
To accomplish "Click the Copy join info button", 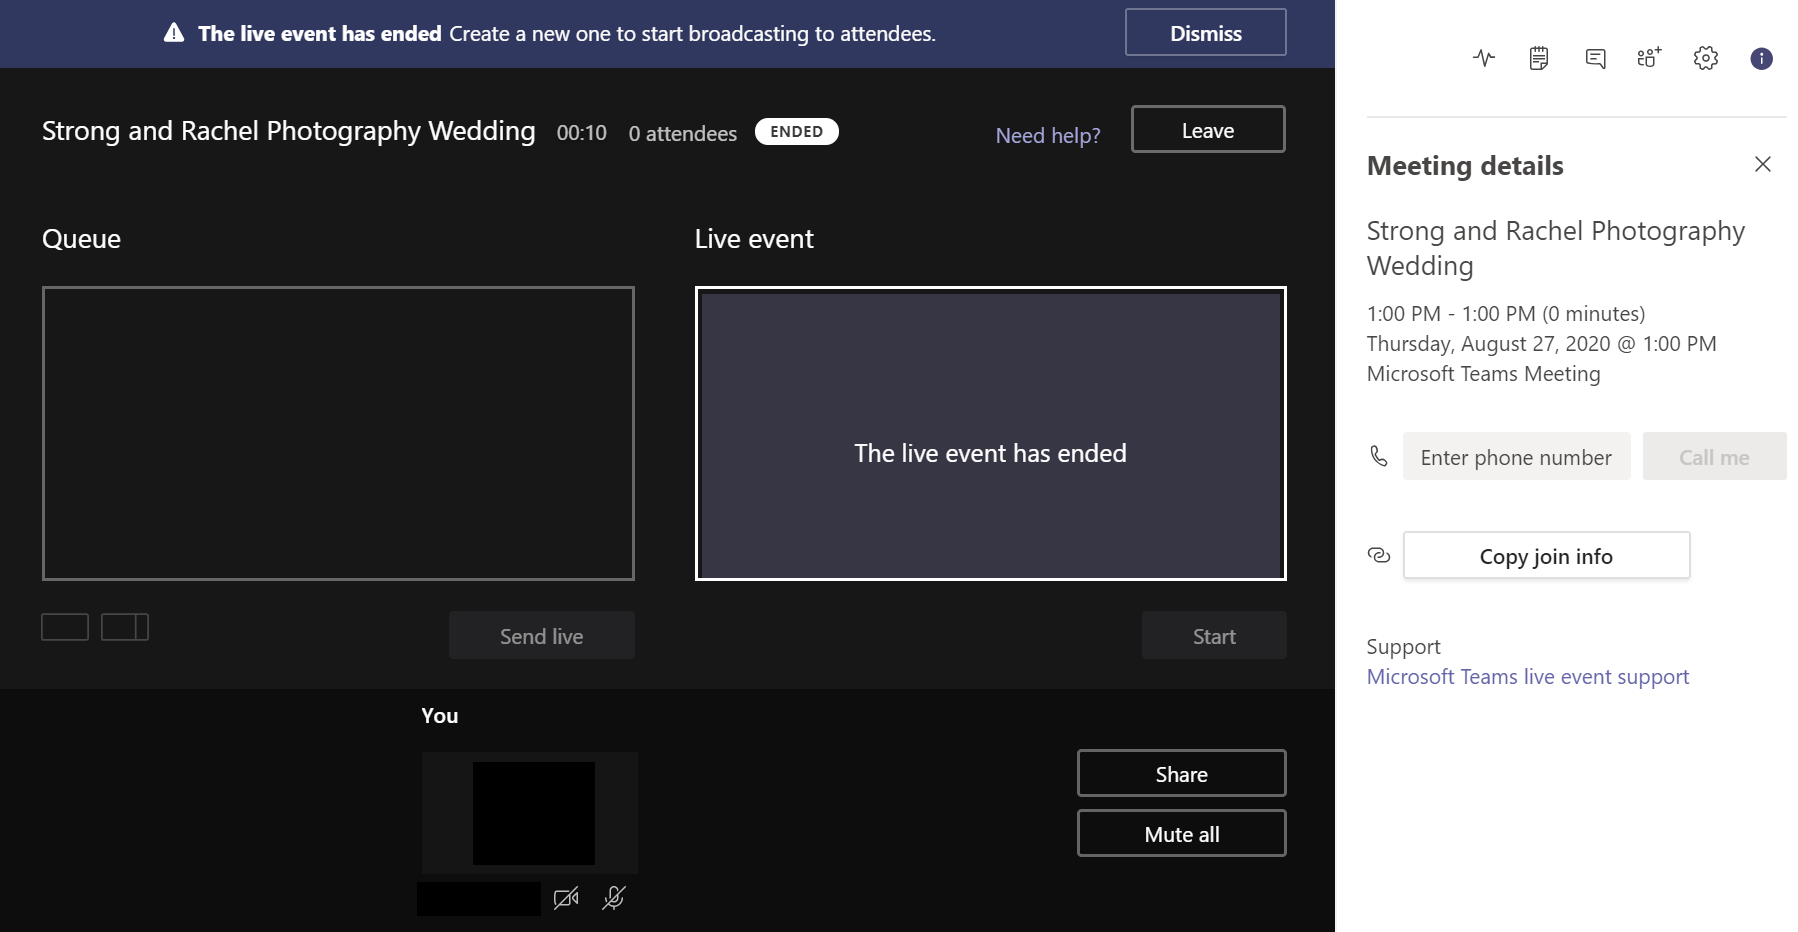I will [1547, 556].
